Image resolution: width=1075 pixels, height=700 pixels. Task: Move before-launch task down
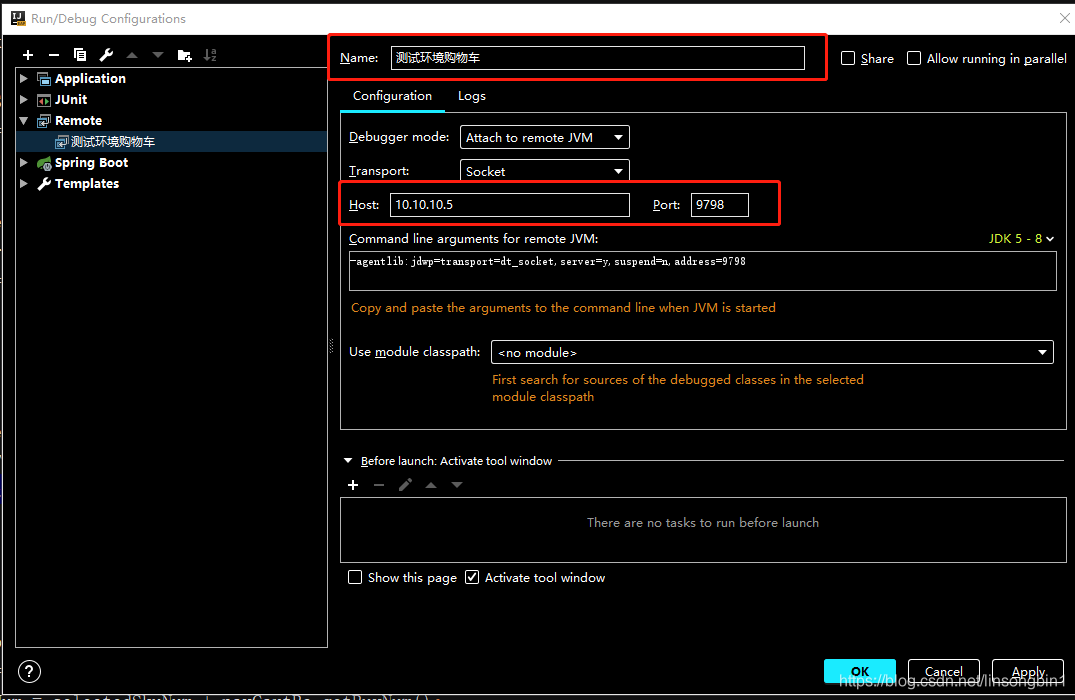click(457, 485)
